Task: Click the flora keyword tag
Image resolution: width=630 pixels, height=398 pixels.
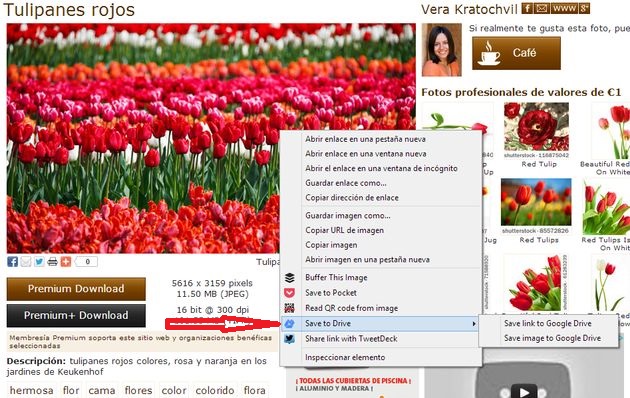Action: (255, 390)
